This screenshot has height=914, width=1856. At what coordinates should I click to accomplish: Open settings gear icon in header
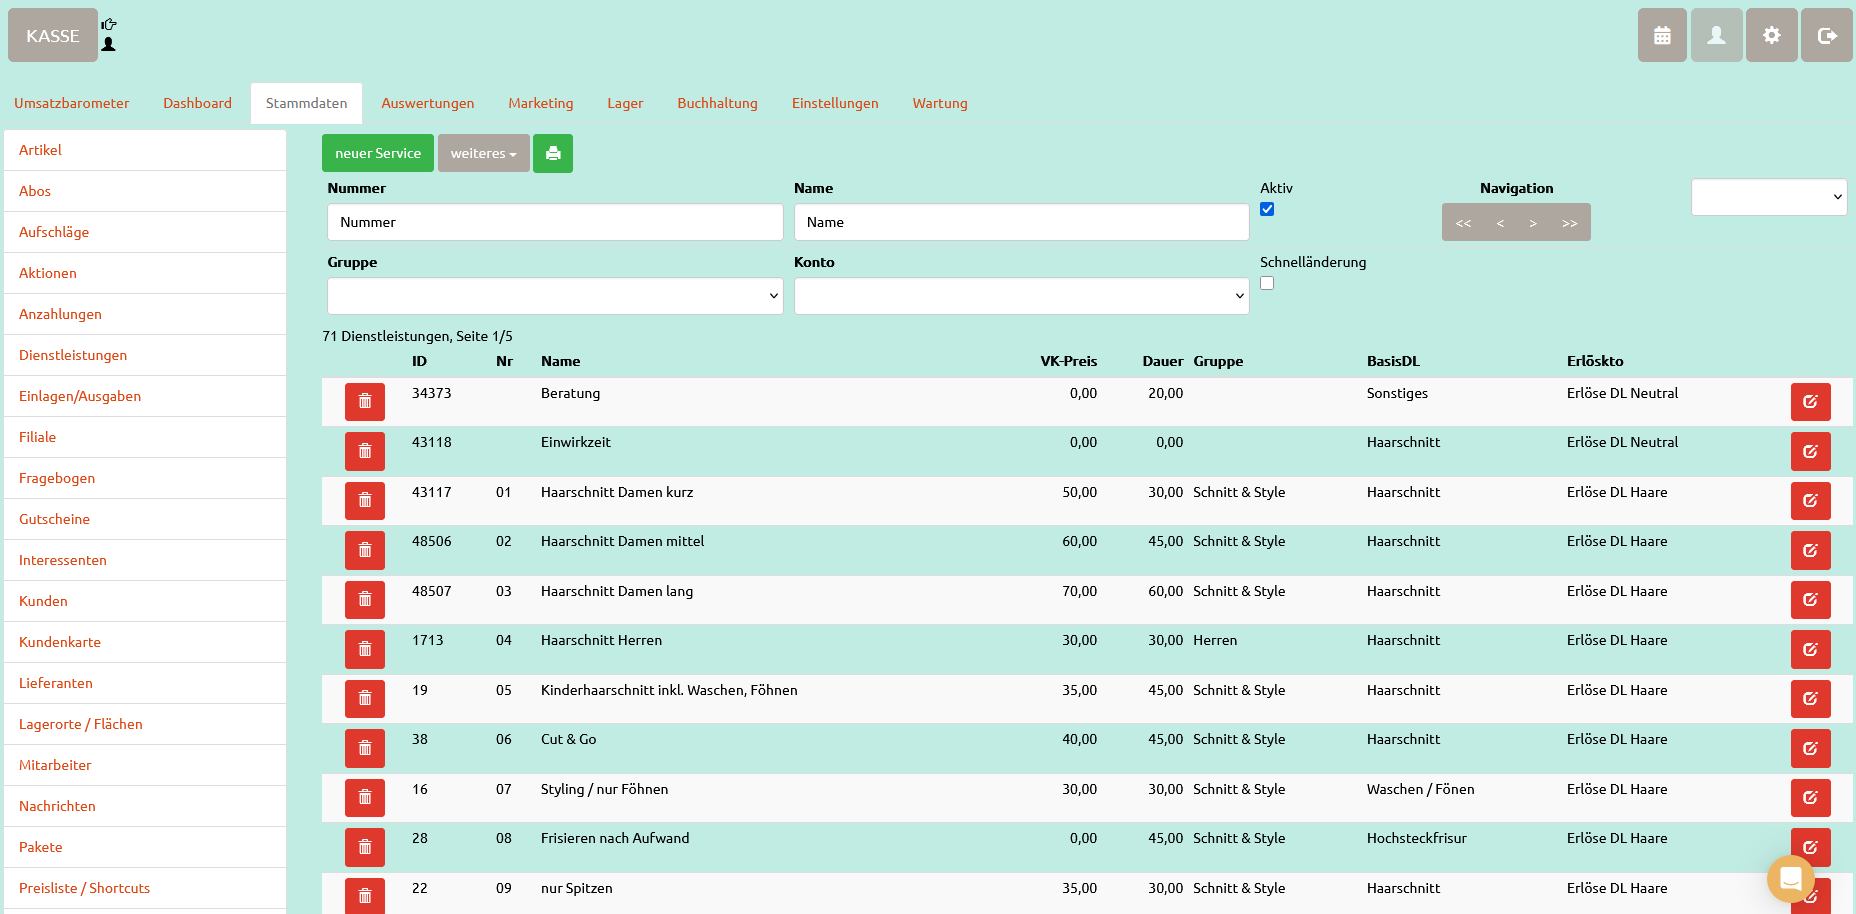1771,35
